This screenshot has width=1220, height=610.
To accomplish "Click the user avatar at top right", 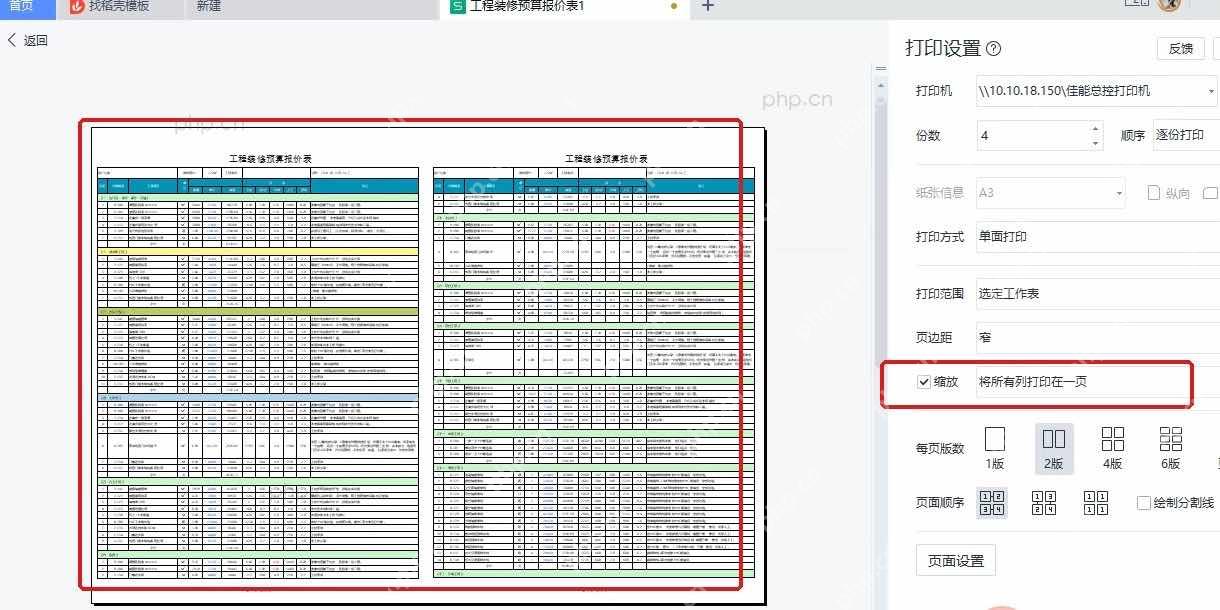I will [x=1169, y=5].
